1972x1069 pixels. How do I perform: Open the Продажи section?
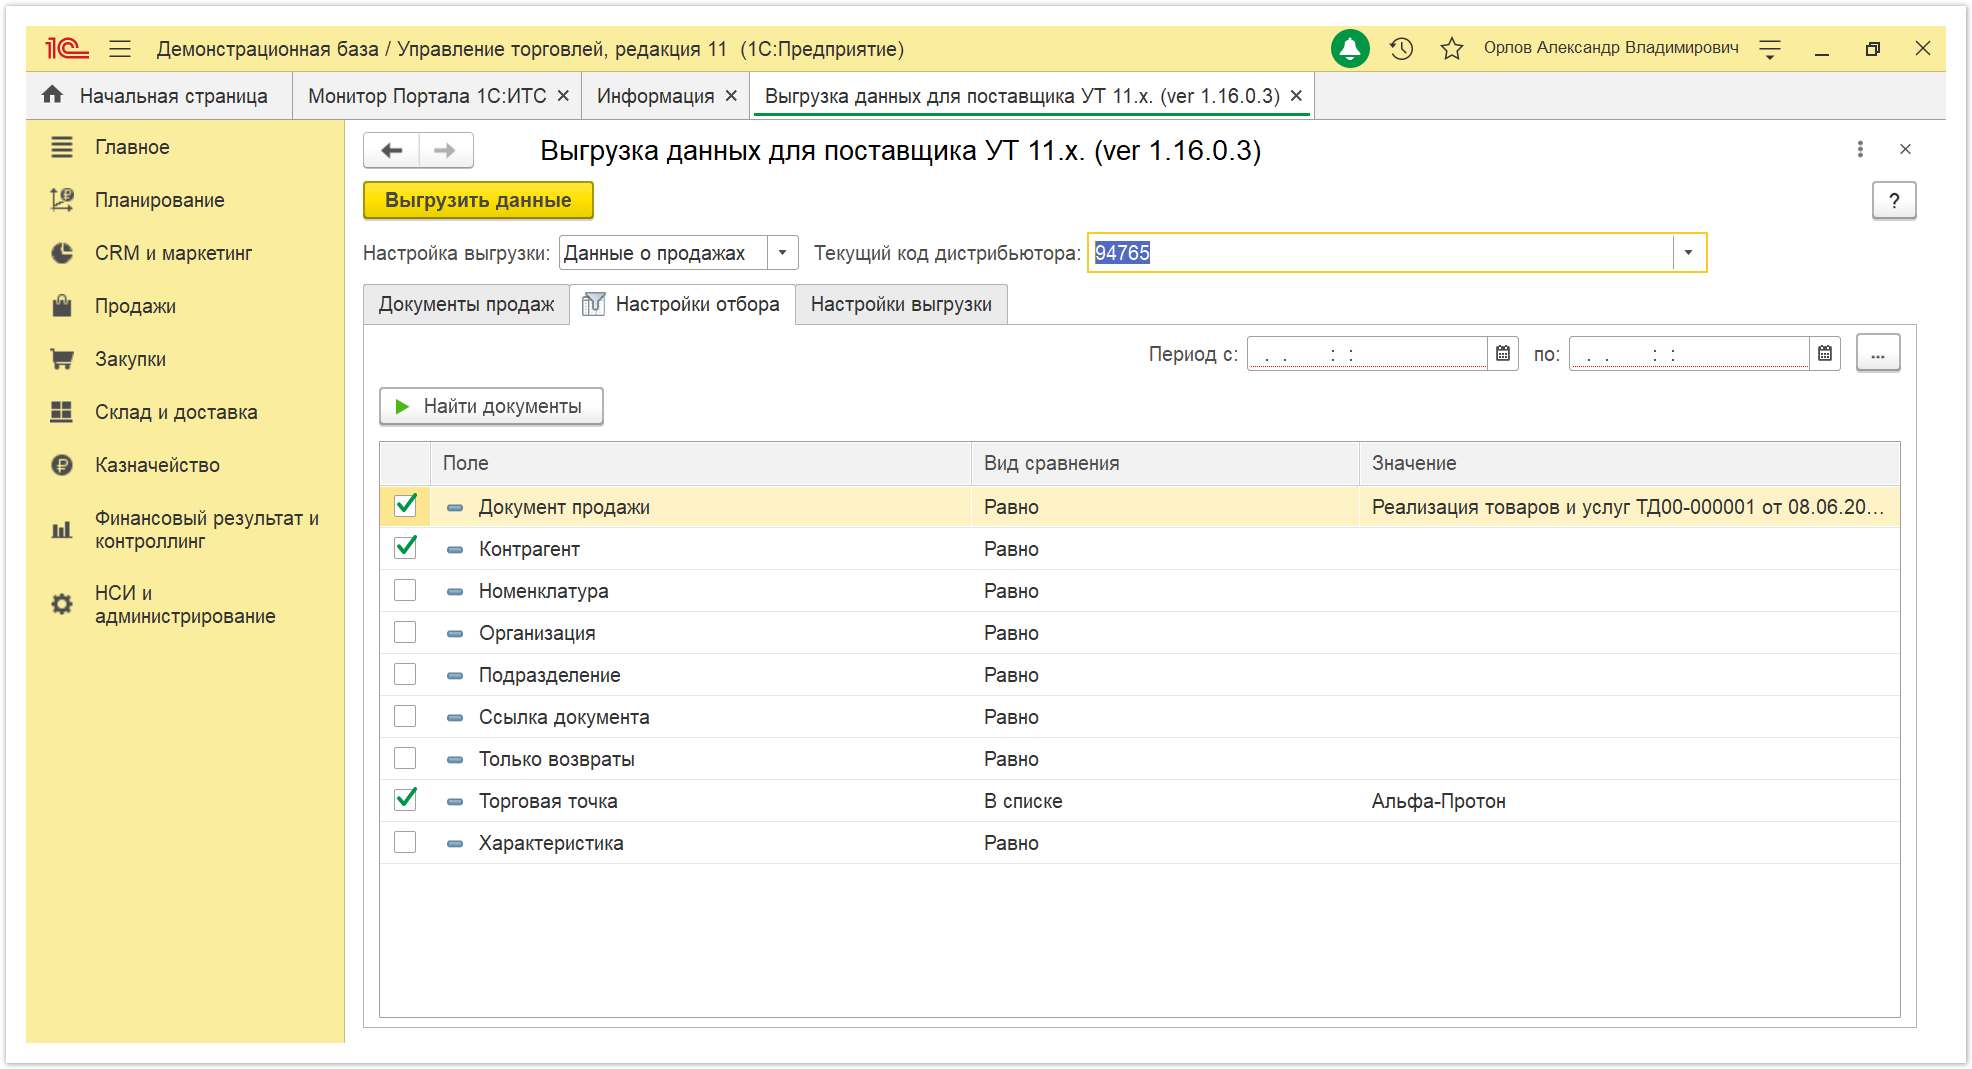click(x=135, y=306)
